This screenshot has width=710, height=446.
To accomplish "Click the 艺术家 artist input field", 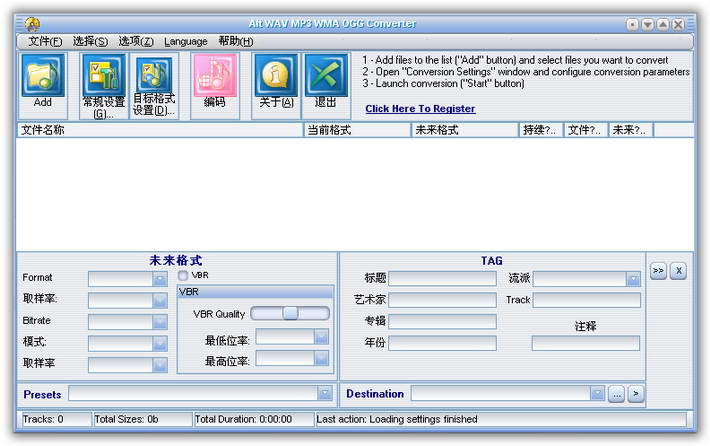I will click(442, 300).
